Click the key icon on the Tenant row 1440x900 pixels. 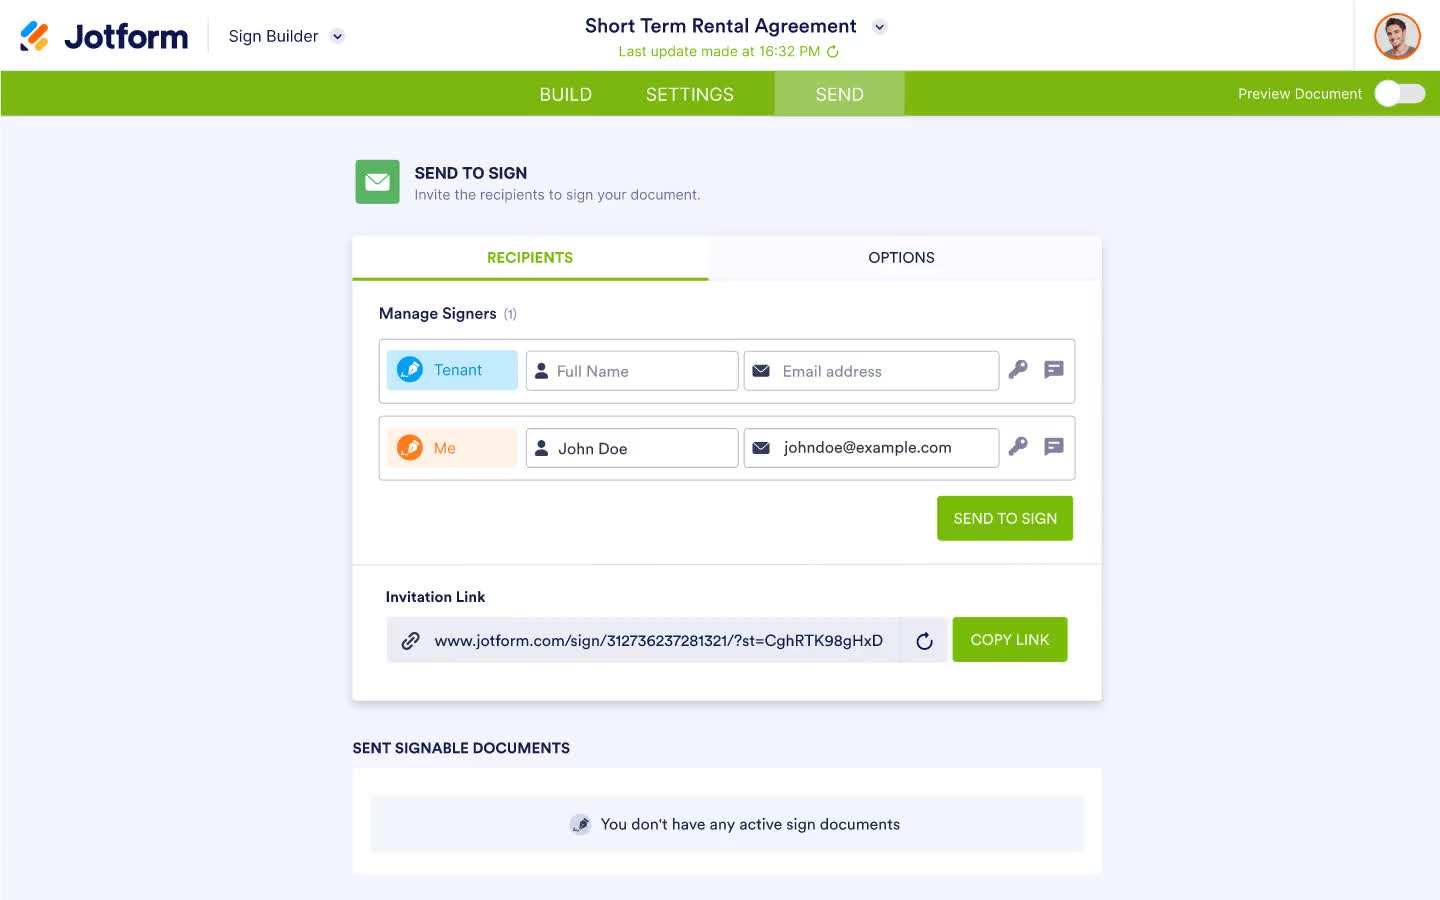[1018, 370]
